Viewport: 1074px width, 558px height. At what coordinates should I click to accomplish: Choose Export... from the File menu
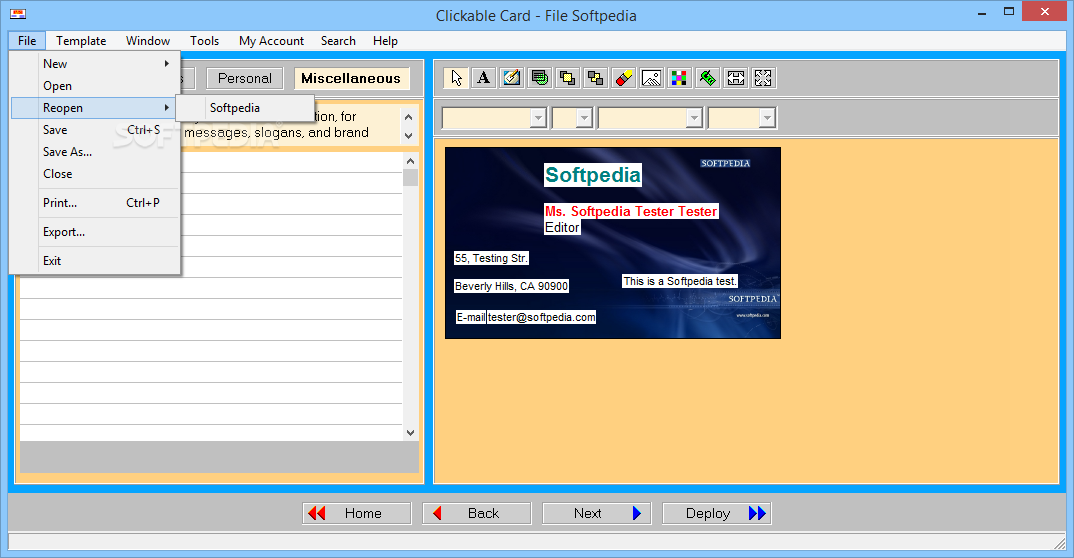tap(95, 231)
